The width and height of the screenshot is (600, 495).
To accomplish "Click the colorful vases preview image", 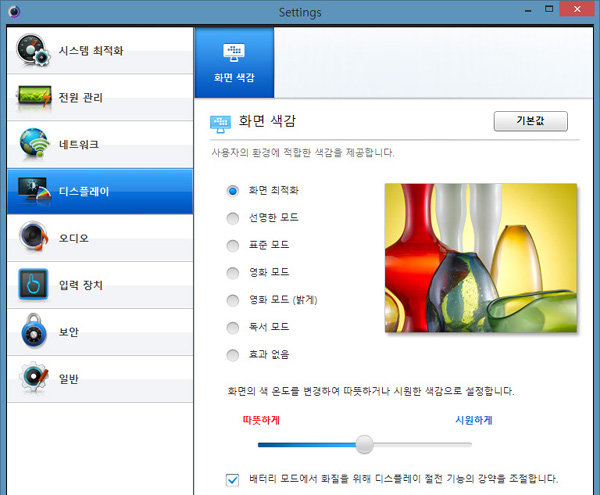I will click(481, 258).
